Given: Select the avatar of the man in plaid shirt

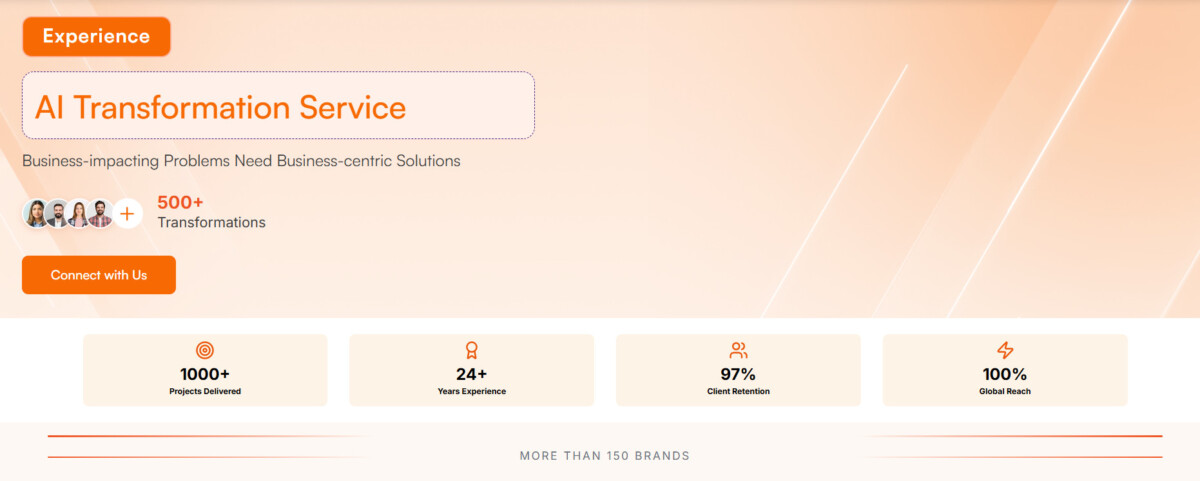Looking at the screenshot, I should click(99, 213).
